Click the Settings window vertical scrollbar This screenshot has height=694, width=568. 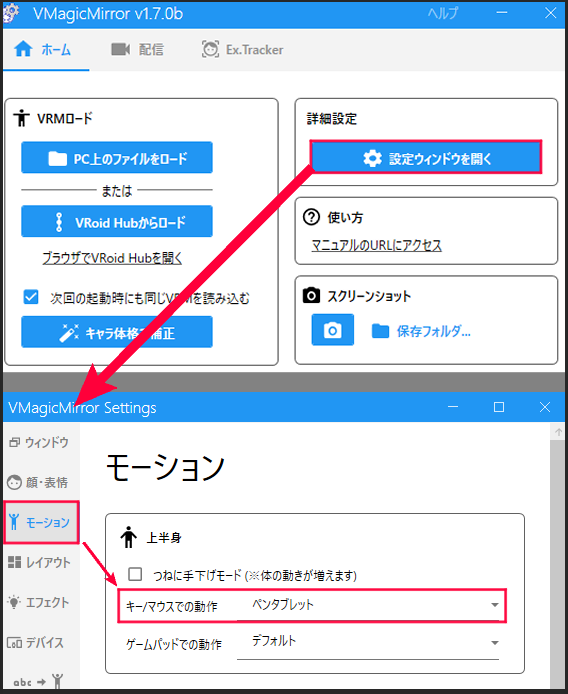click(x=557, y=562)
